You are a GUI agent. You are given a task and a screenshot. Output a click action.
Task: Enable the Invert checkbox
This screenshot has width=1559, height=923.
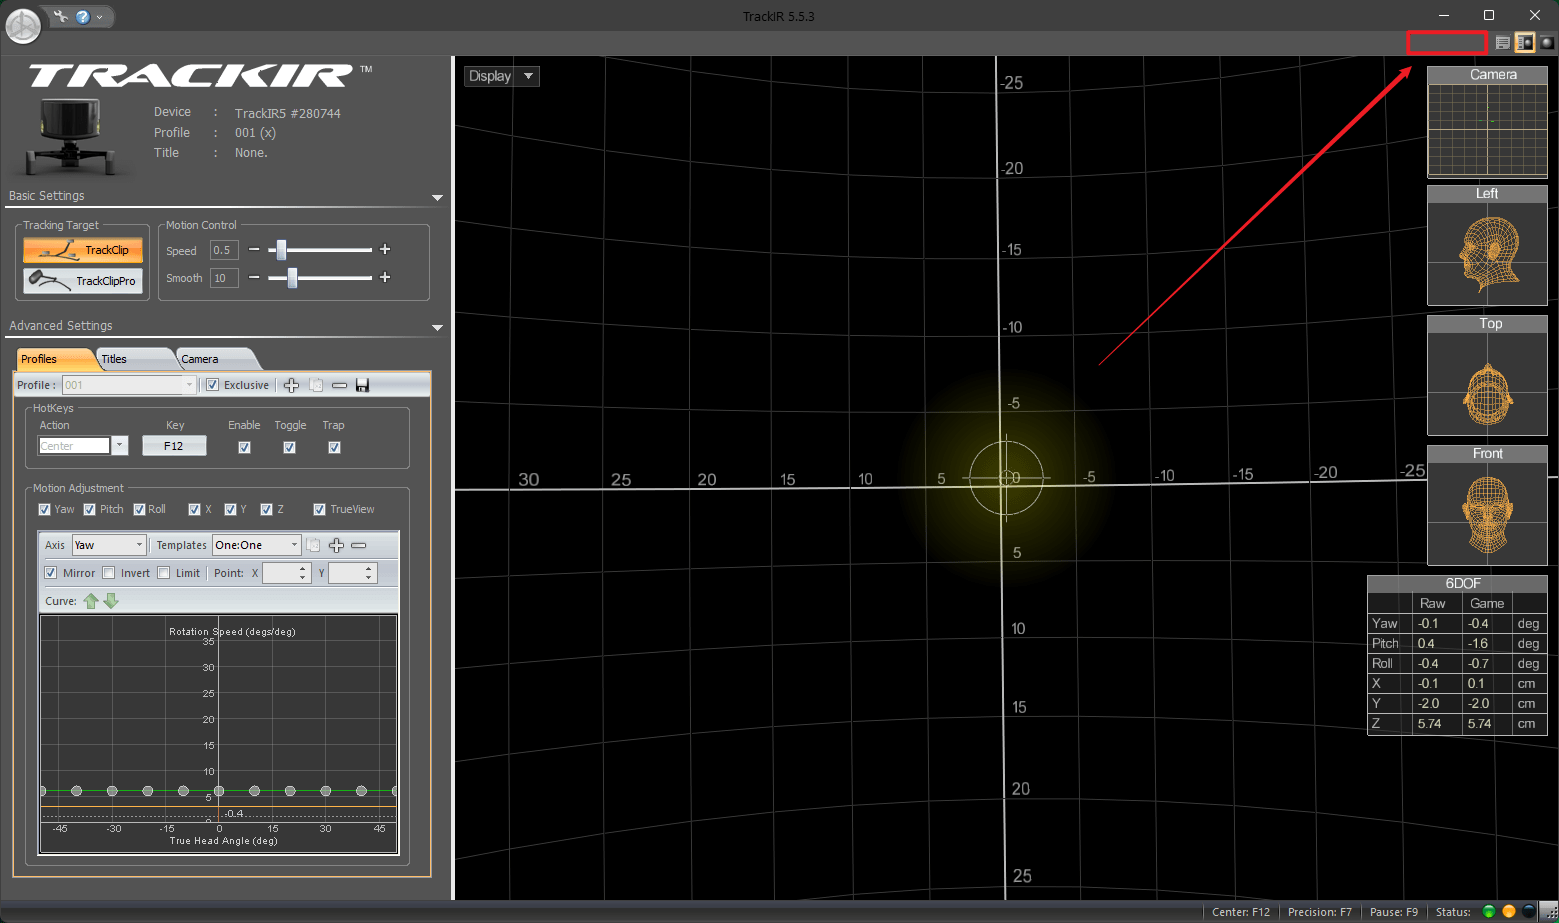click(x=108, y=573)
